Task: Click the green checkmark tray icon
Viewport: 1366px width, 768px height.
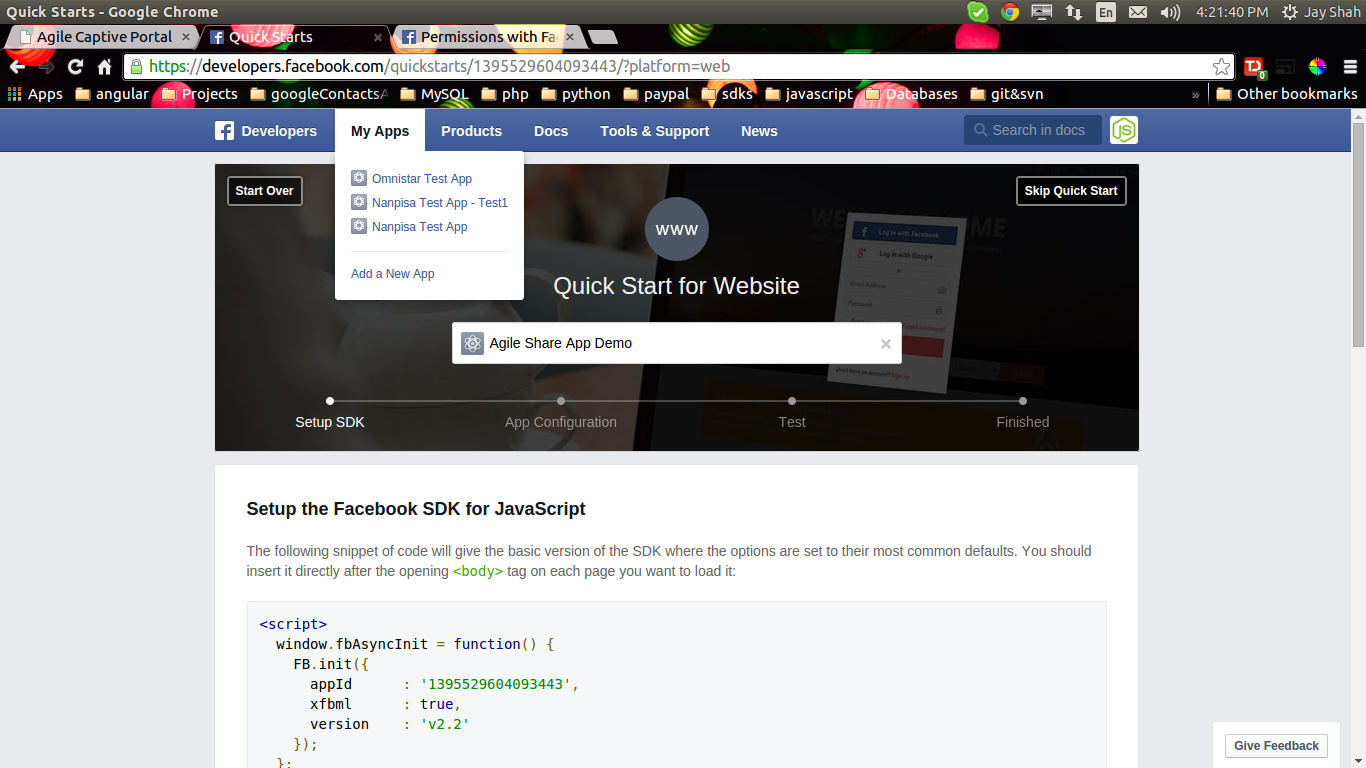Action: pos(978,12)
